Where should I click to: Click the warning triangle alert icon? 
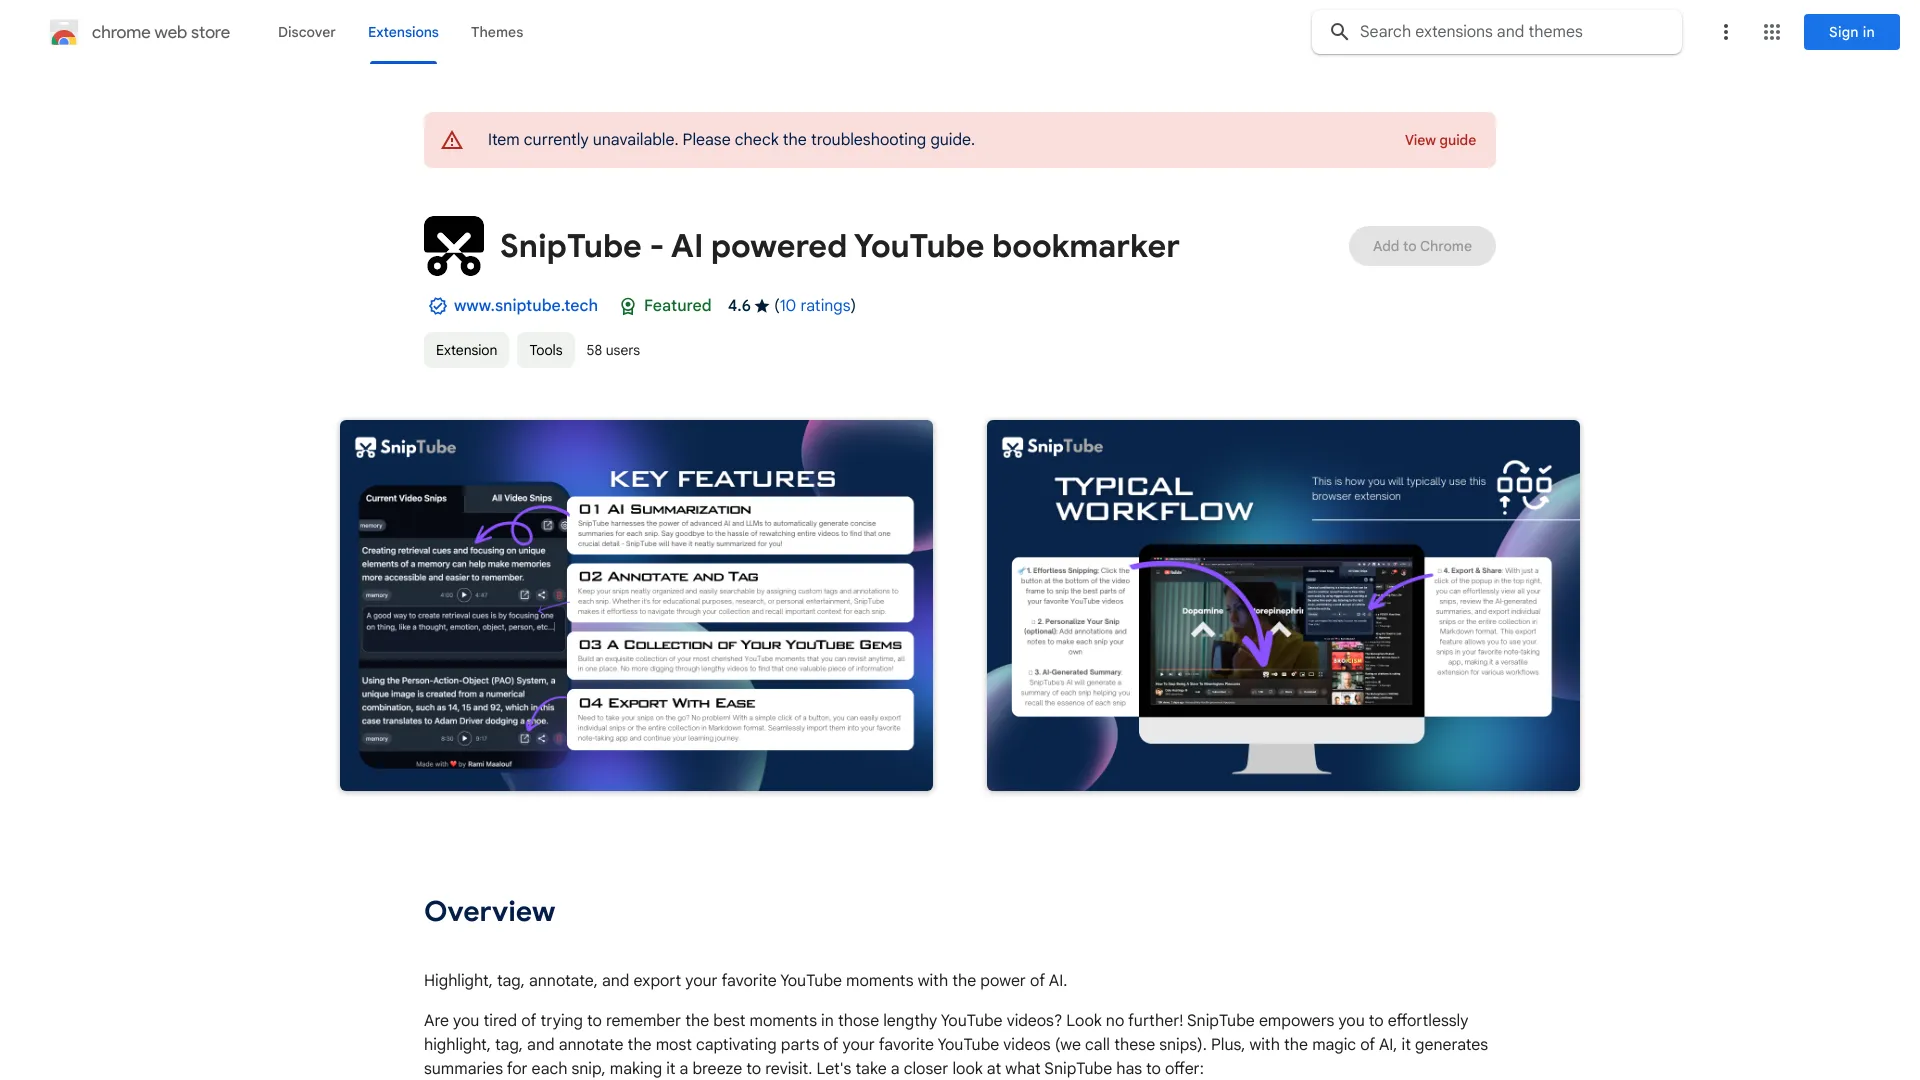pos(450,138)
